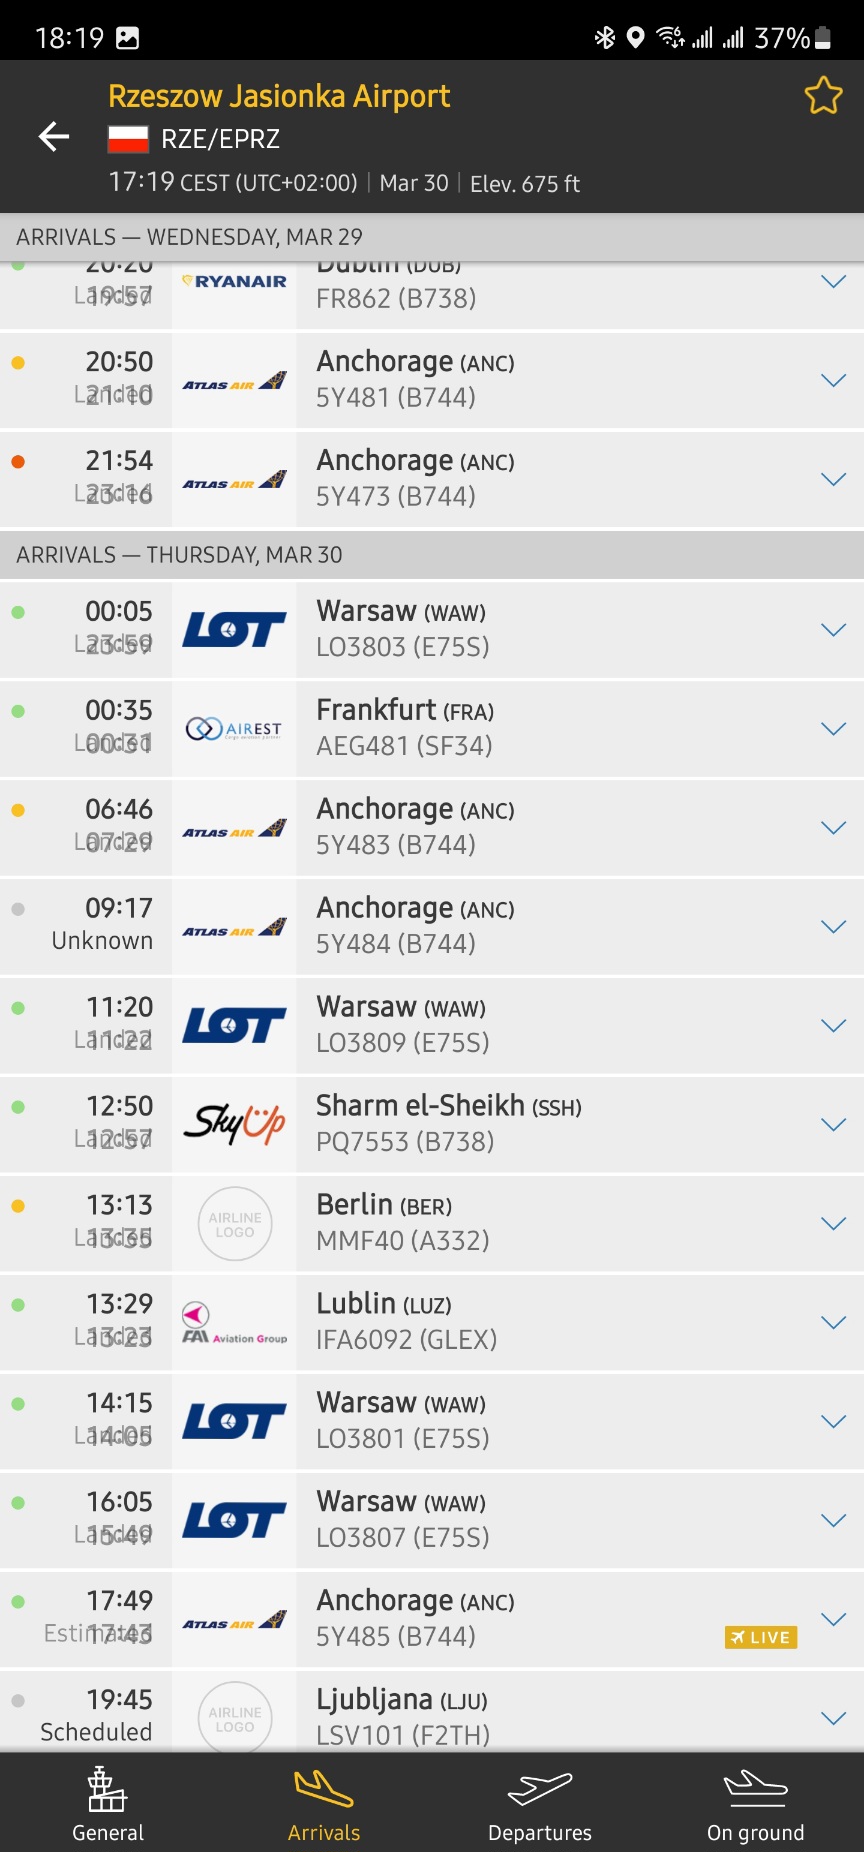Expand the FR862 Dublin flight row
The width and height of the screenshot is (864, 1852).
coord(833,282)
